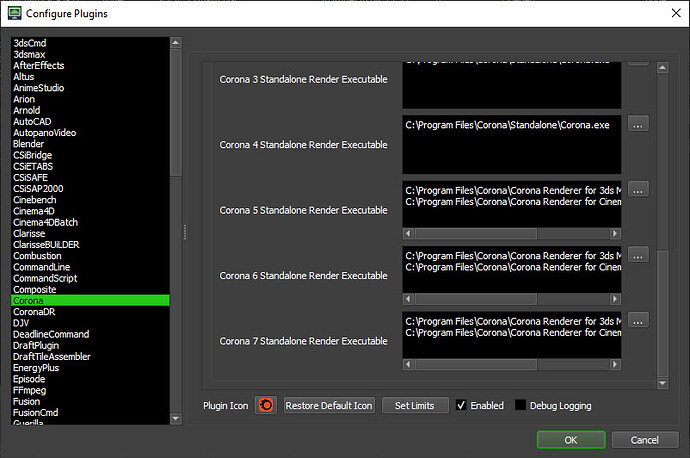Select AnimeStudio plugin
This screenshot has width=690, height=458.
point(90,88)
